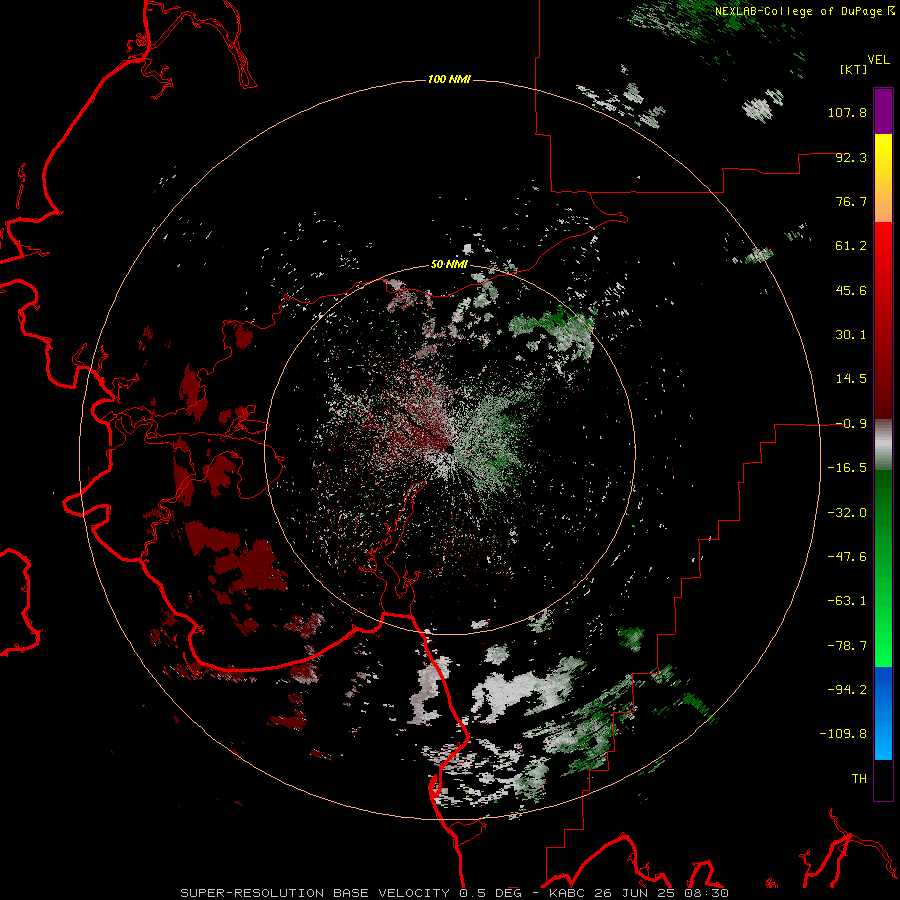Image resolution: width=900 pixels, height=900 pixels.
Task: Pick the green segment of the color bar
Action: coord(883,568)
